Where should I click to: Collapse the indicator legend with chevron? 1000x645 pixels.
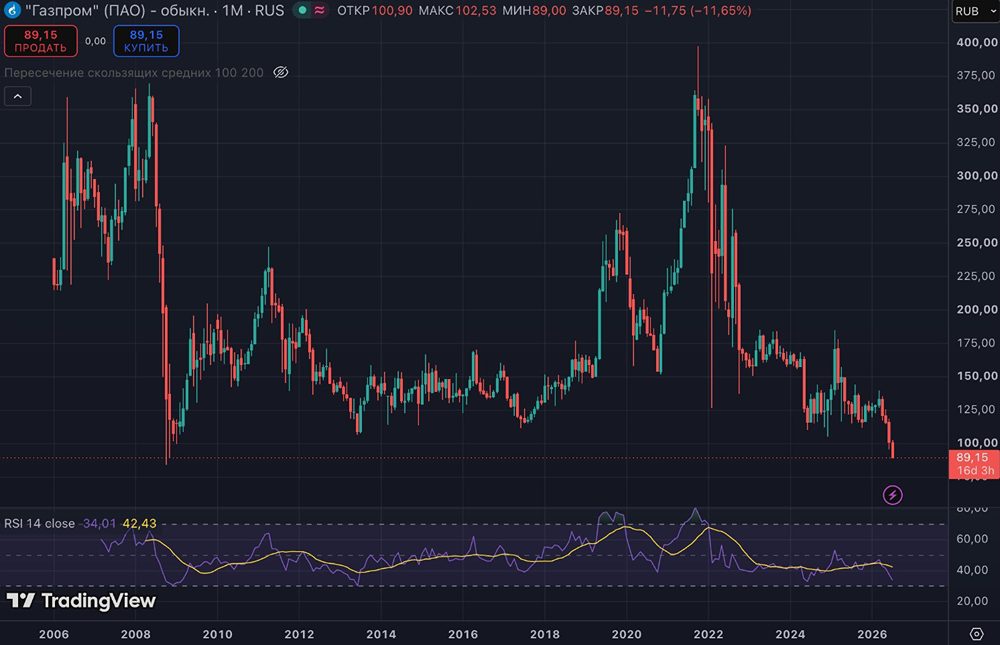(18, 96)
